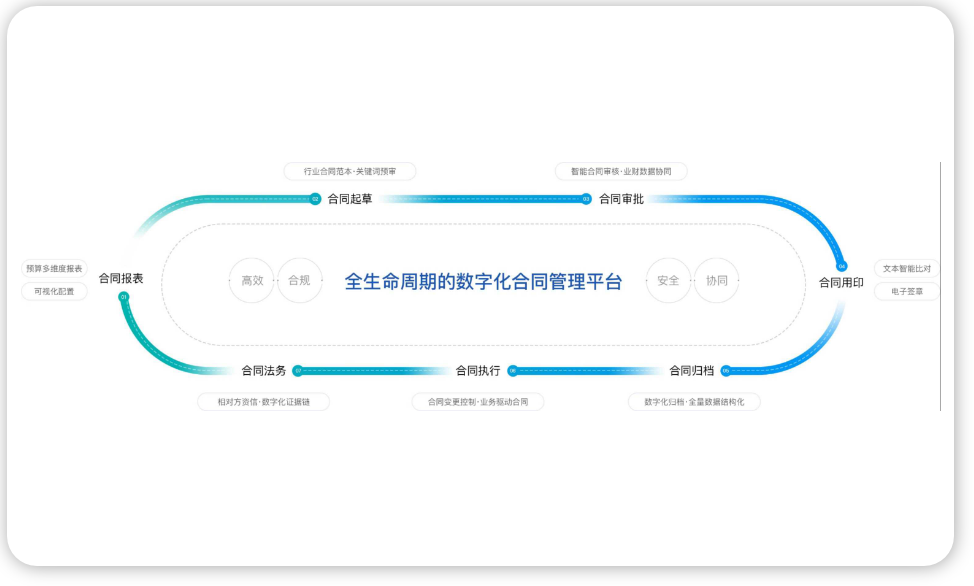
Task: Click the 可视化配置 tag
Action: pos(54,291)
